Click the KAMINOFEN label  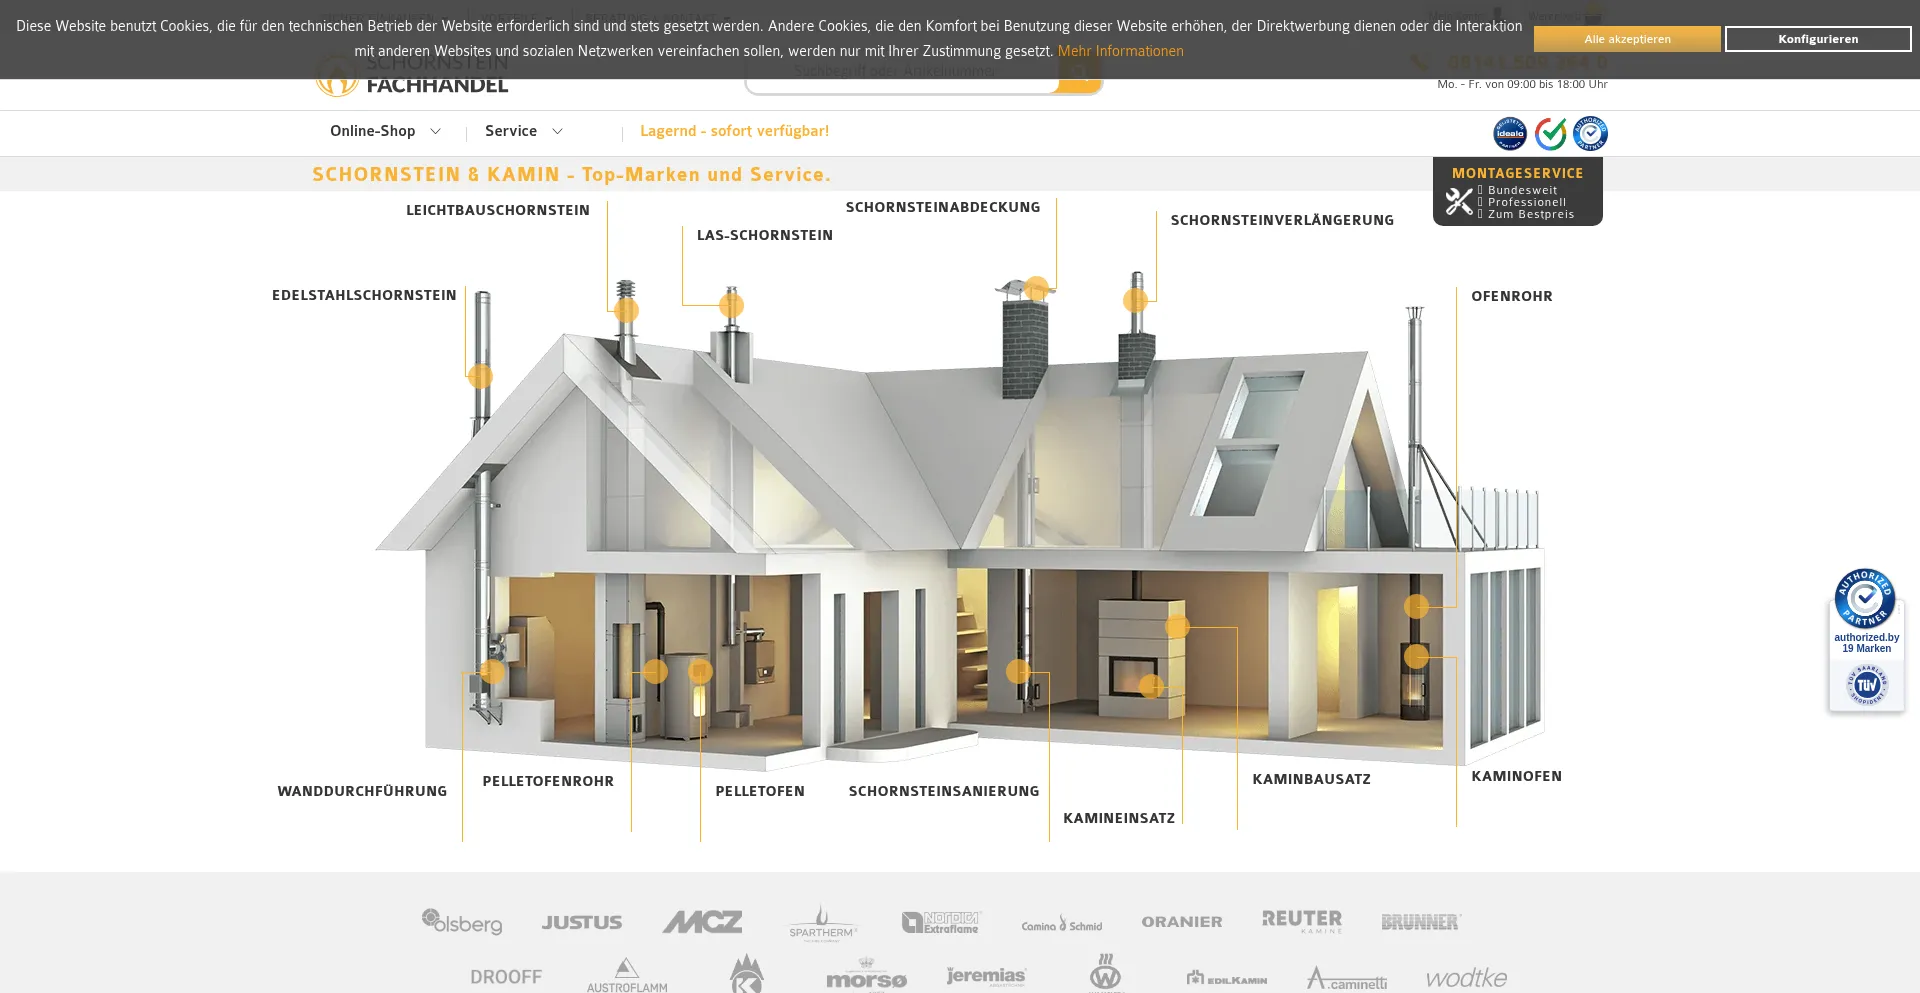[x=1516, y=776]
